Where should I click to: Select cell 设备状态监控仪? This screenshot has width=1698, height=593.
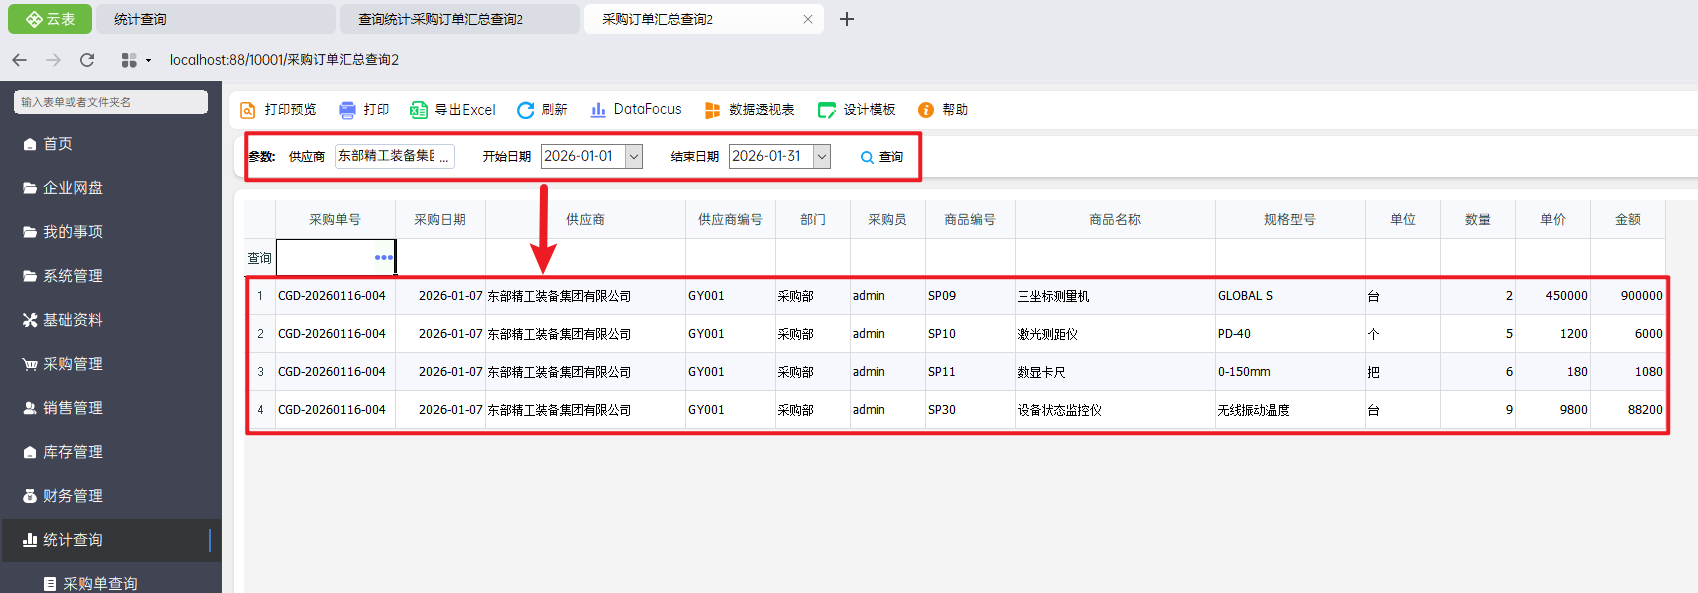click(1115, 410)
